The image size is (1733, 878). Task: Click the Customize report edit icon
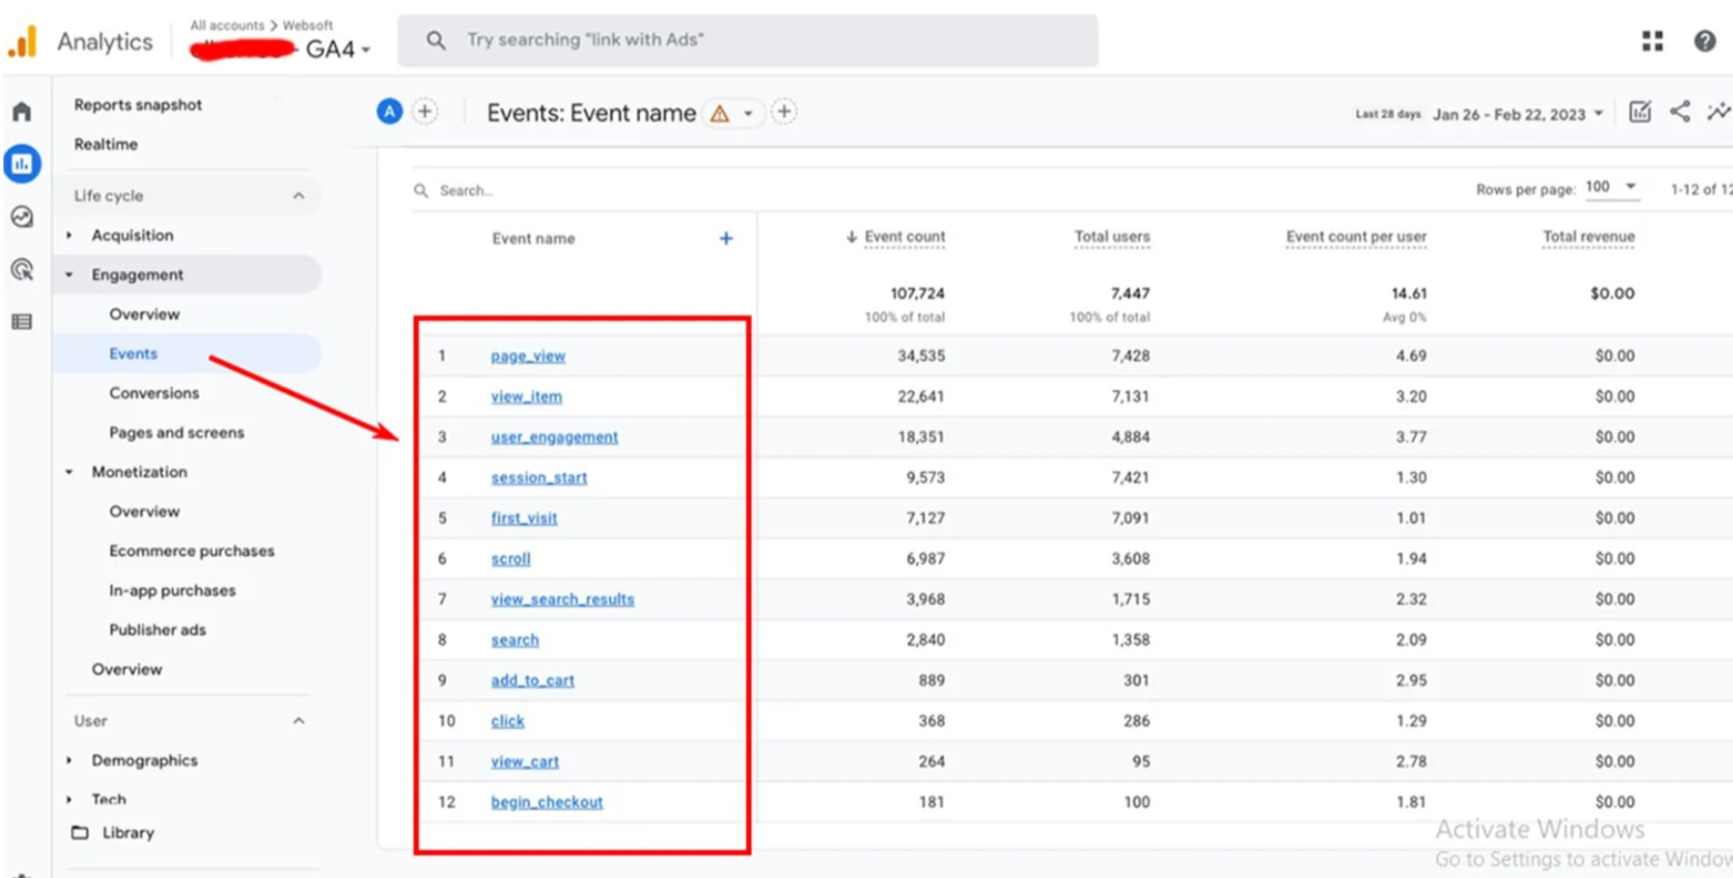point(1640,112)
